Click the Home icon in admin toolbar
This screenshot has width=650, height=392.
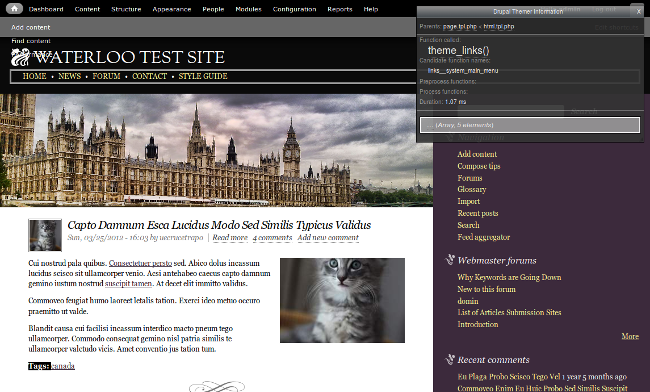15,8
